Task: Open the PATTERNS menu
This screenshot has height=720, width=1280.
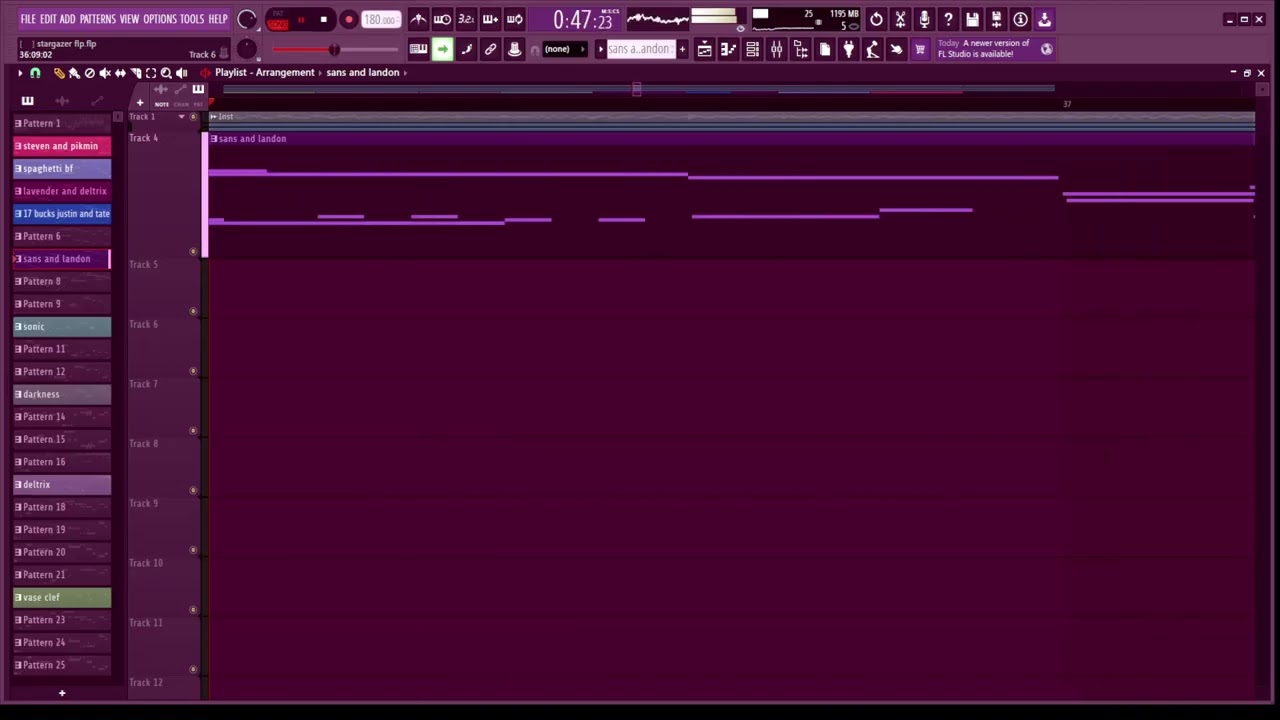Action: pyautogui.click(x=97, y=19)
